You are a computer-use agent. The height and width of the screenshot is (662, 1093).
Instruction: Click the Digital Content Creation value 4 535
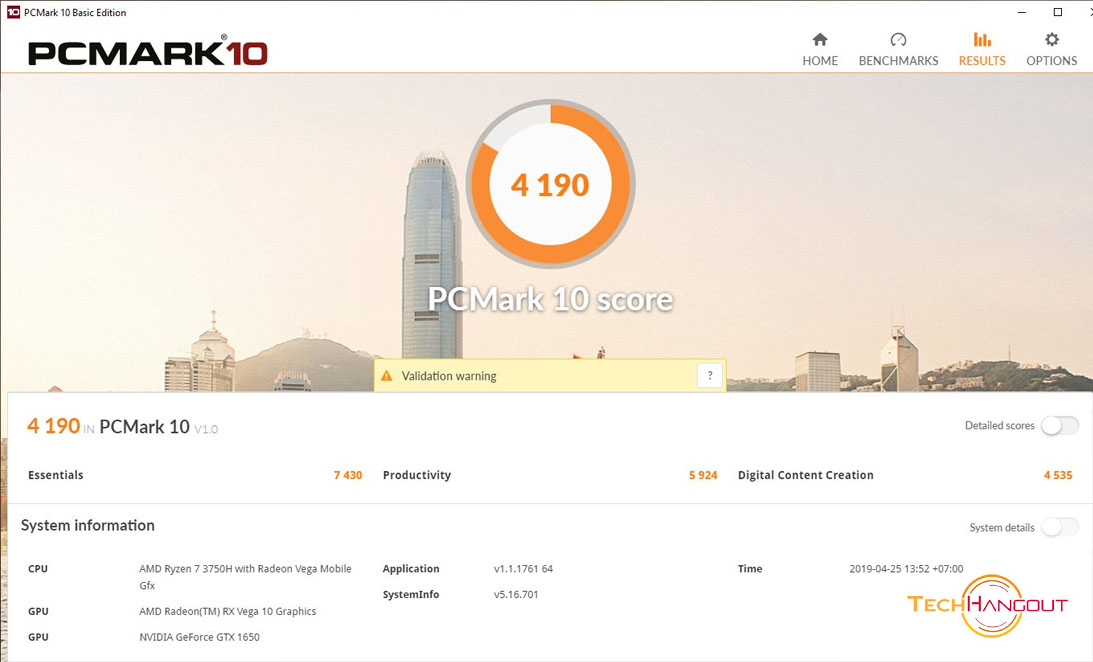pos(1058,475)
